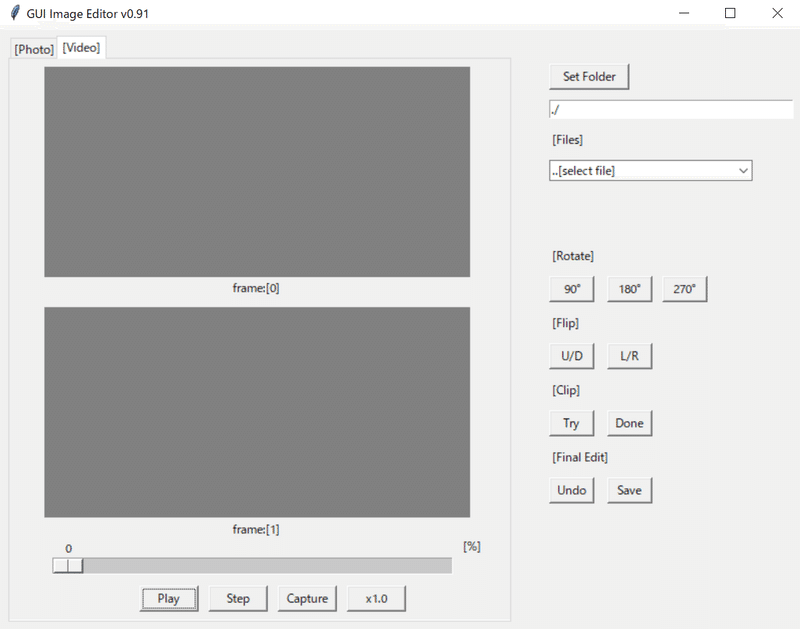Click the frame:[1] caption text
The width and height of the screenshot is (800, 629).
pyautogui.click(x=256, y=530)
